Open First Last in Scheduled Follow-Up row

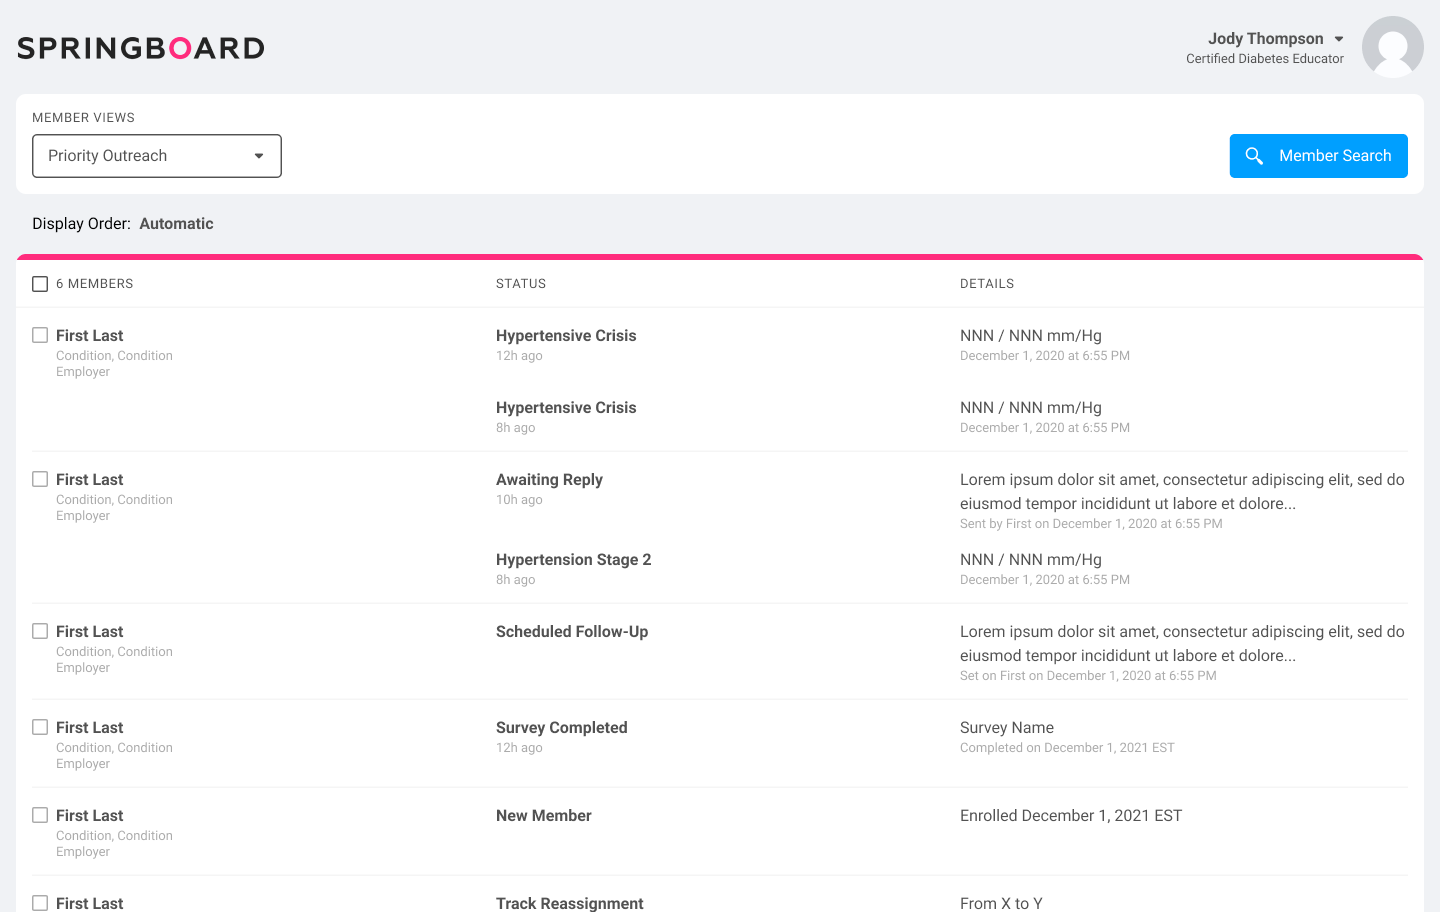(x=90, y=632)
